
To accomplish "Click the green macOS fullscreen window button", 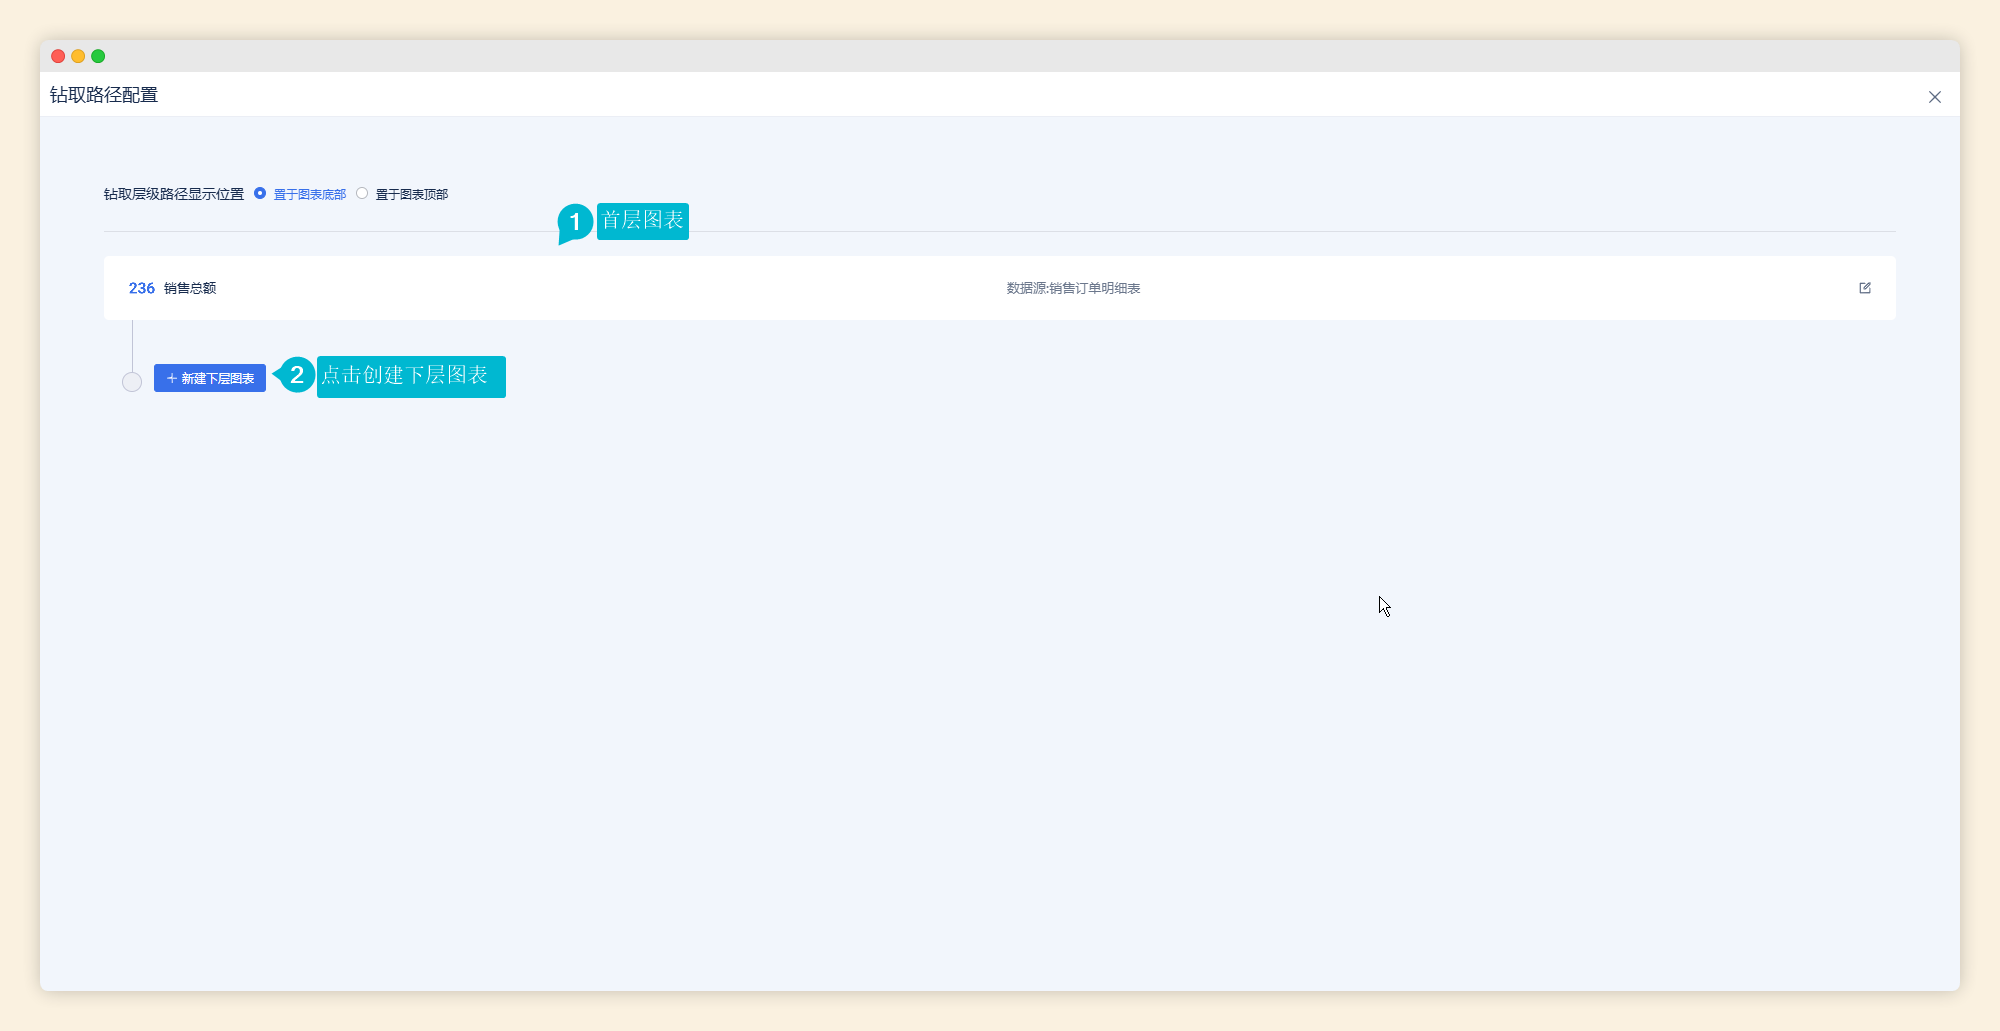I will coord(98,56).
